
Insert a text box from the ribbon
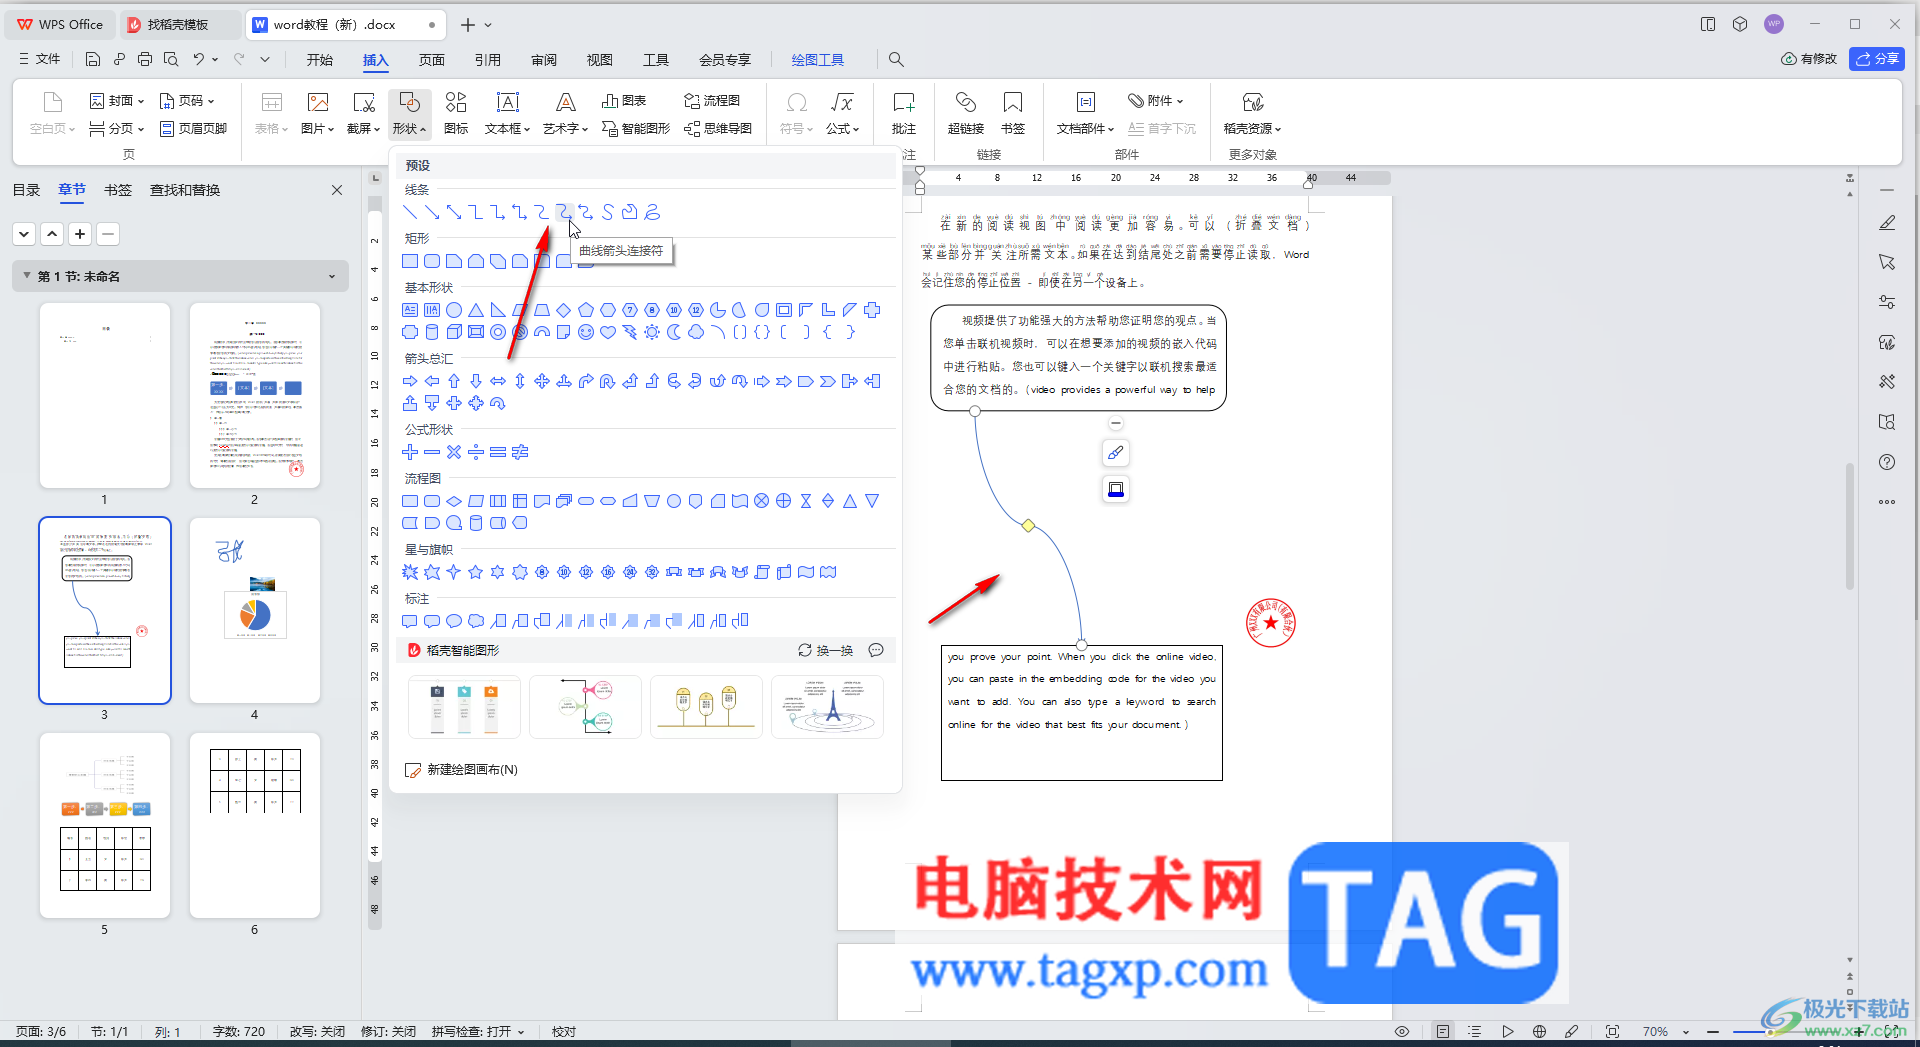tap(507, 113)
